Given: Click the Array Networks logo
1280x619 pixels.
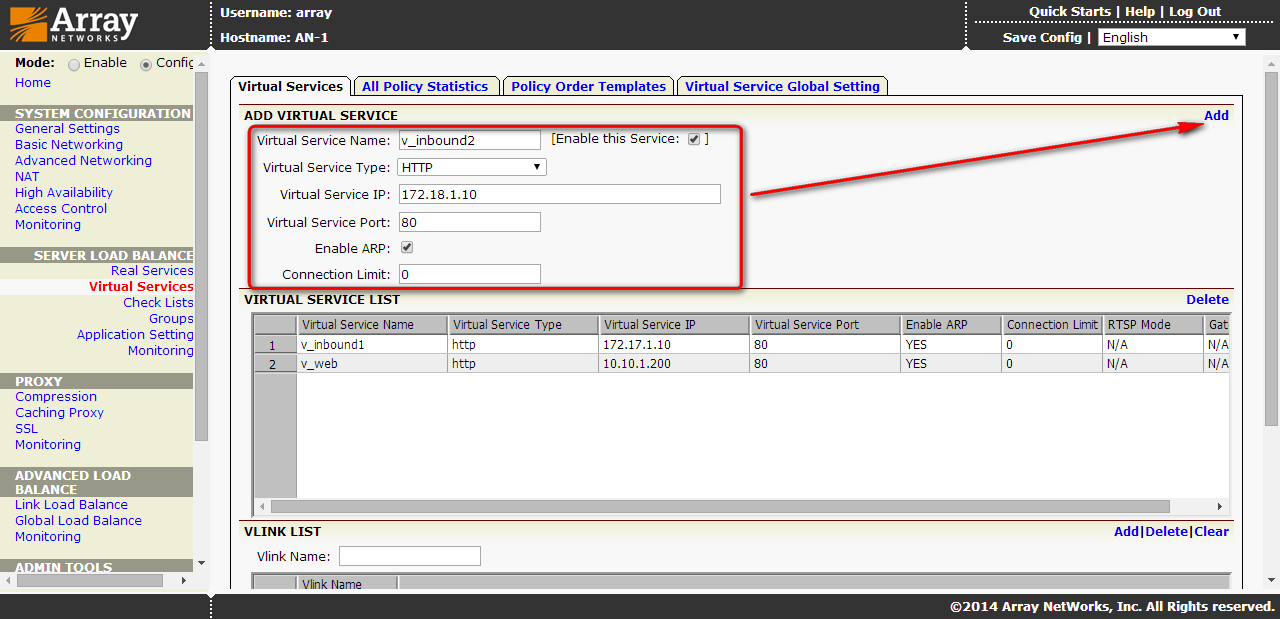Looking at the screenshot, I should pyautogui.click(x=73, y=24).
